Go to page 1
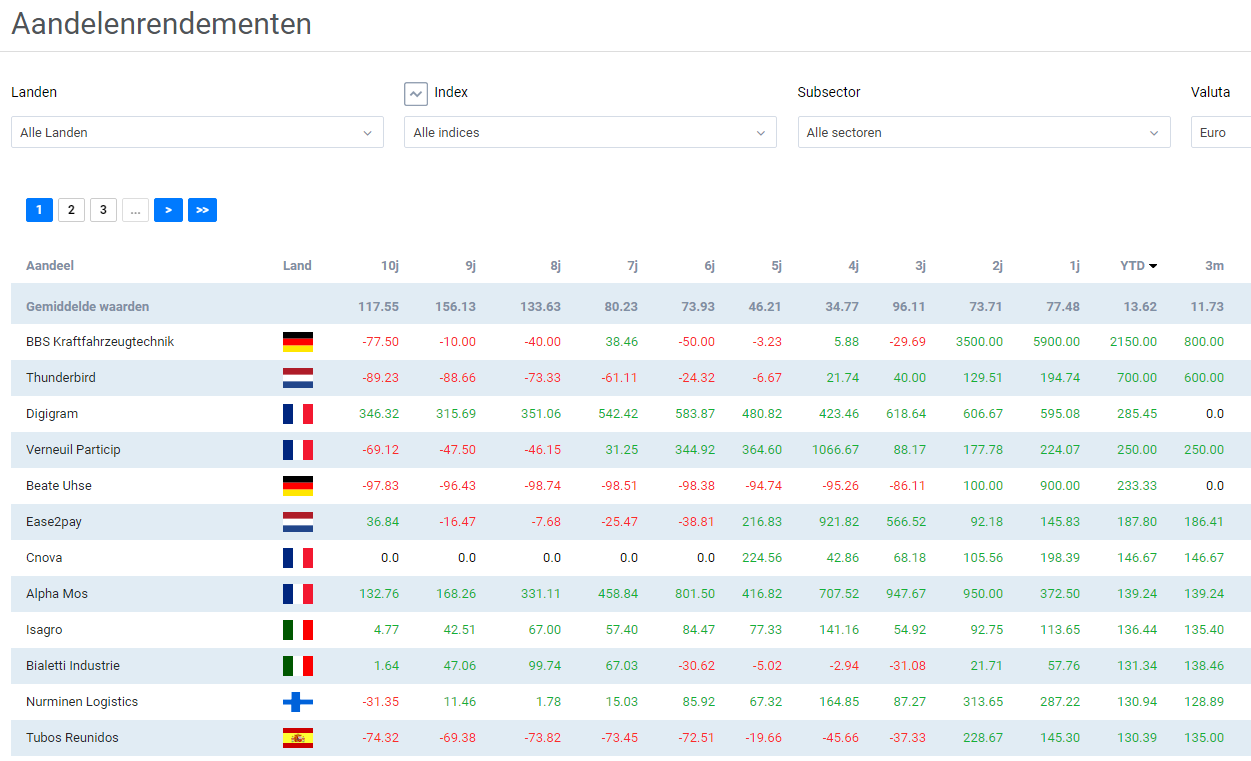The image size is (1251, 761). tap(39, 210)
